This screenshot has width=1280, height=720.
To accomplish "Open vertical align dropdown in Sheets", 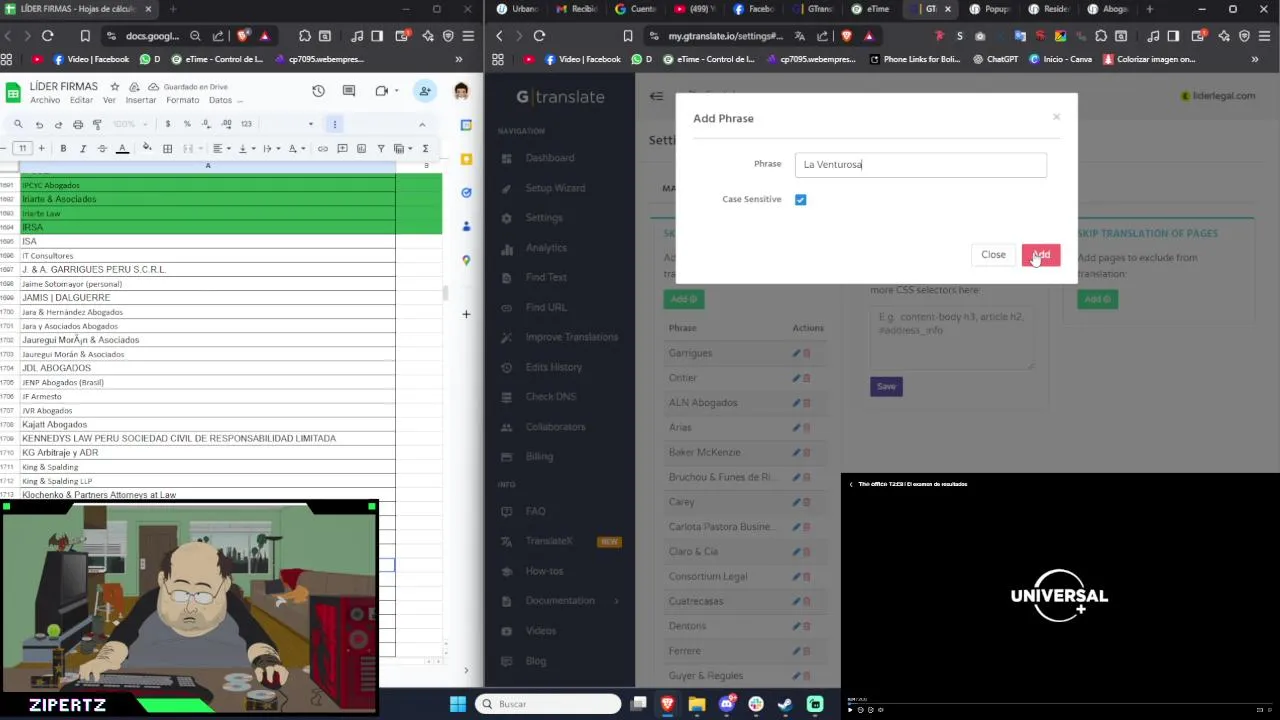I will pos(246,149).
